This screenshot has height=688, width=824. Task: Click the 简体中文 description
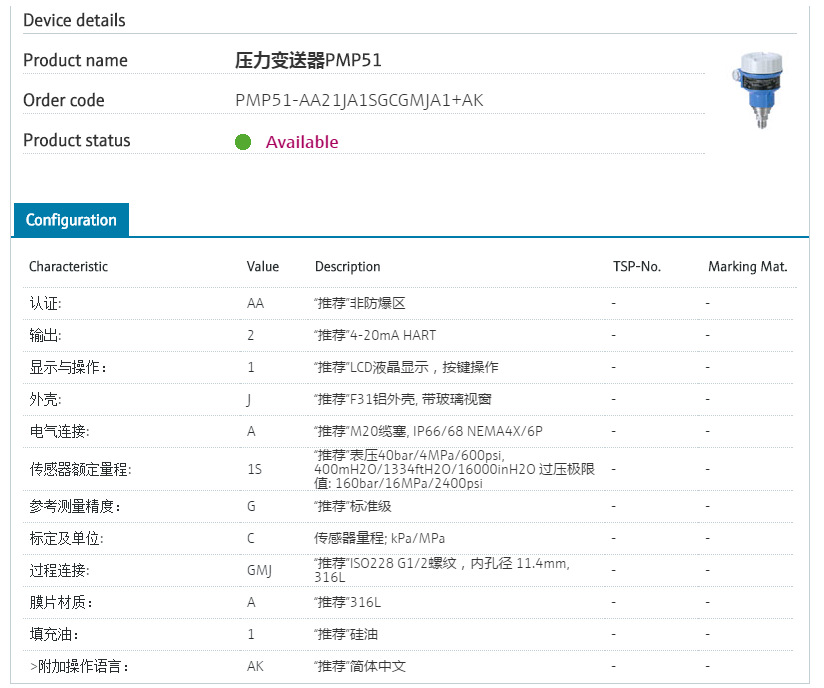pyautogui.click(x=360, y=666)
